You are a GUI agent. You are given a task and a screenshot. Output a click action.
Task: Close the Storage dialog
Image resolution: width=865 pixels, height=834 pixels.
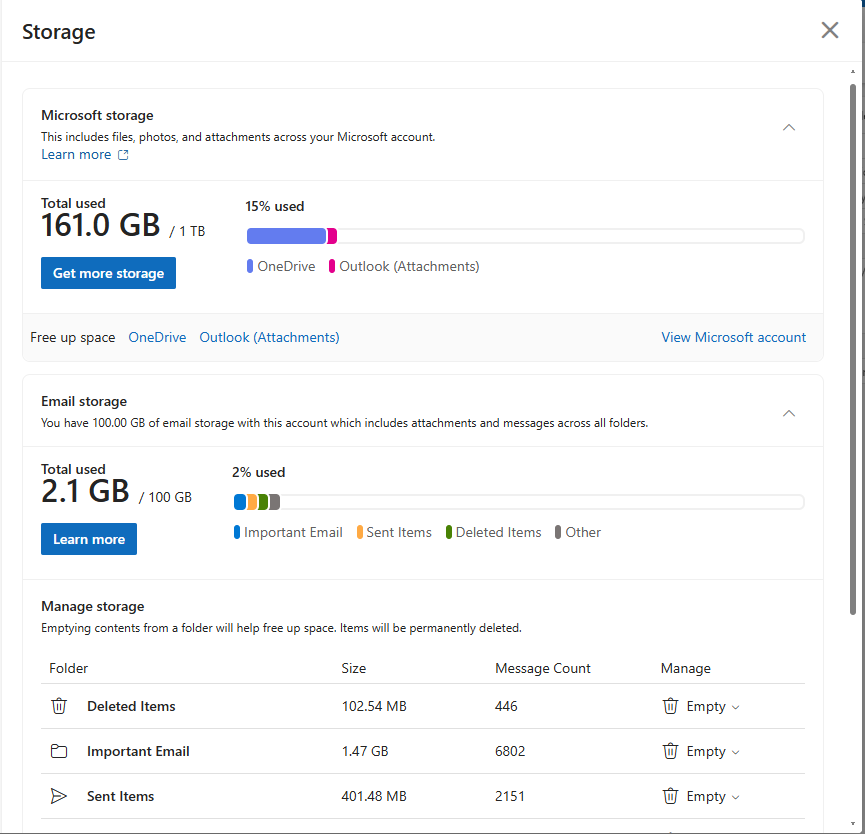(829, 30)
